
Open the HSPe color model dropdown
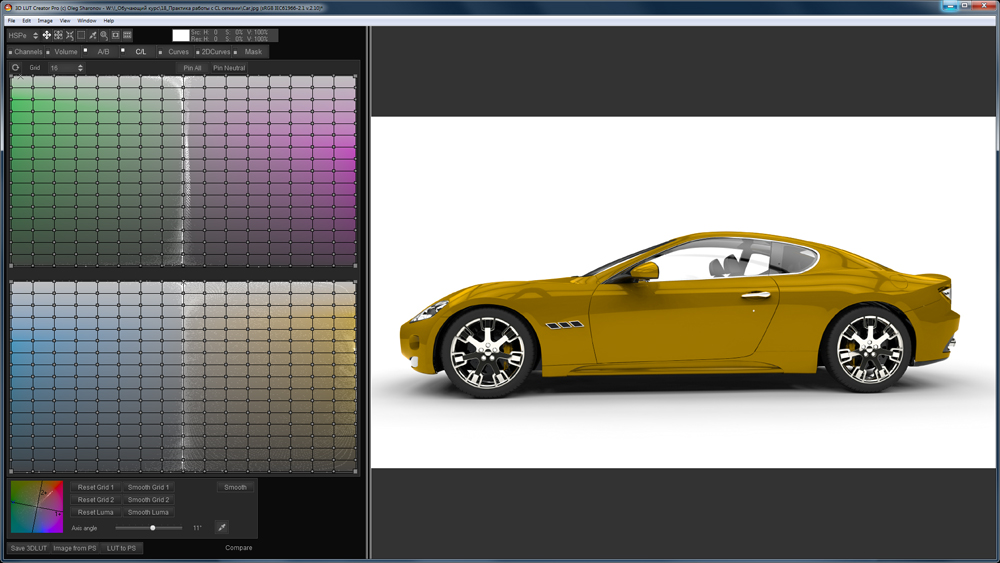pos(23,35)
